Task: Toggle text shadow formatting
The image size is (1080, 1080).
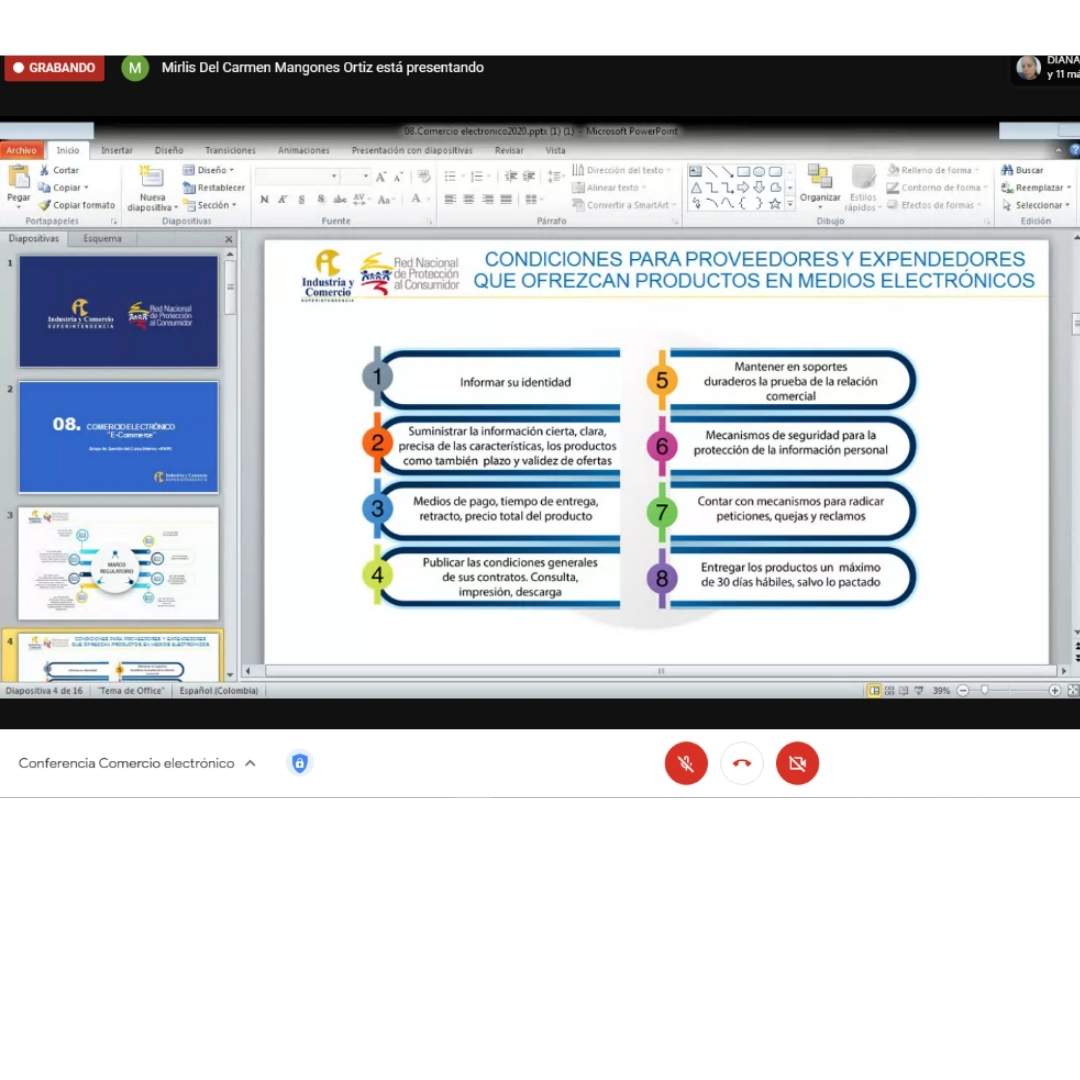Action: pyautogui.click(x=321, y=200)
